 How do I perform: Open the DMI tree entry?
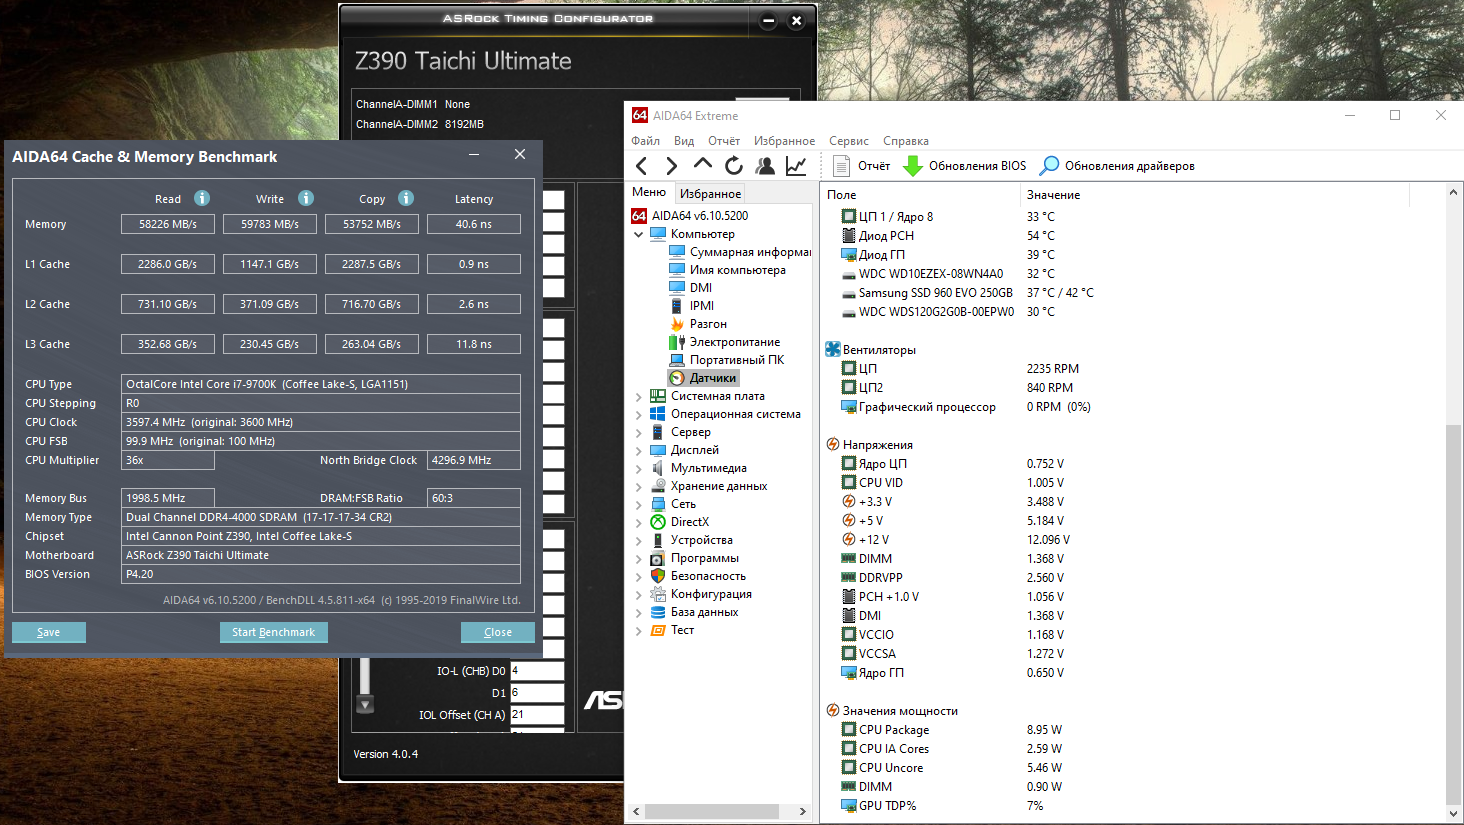[691, 288]
